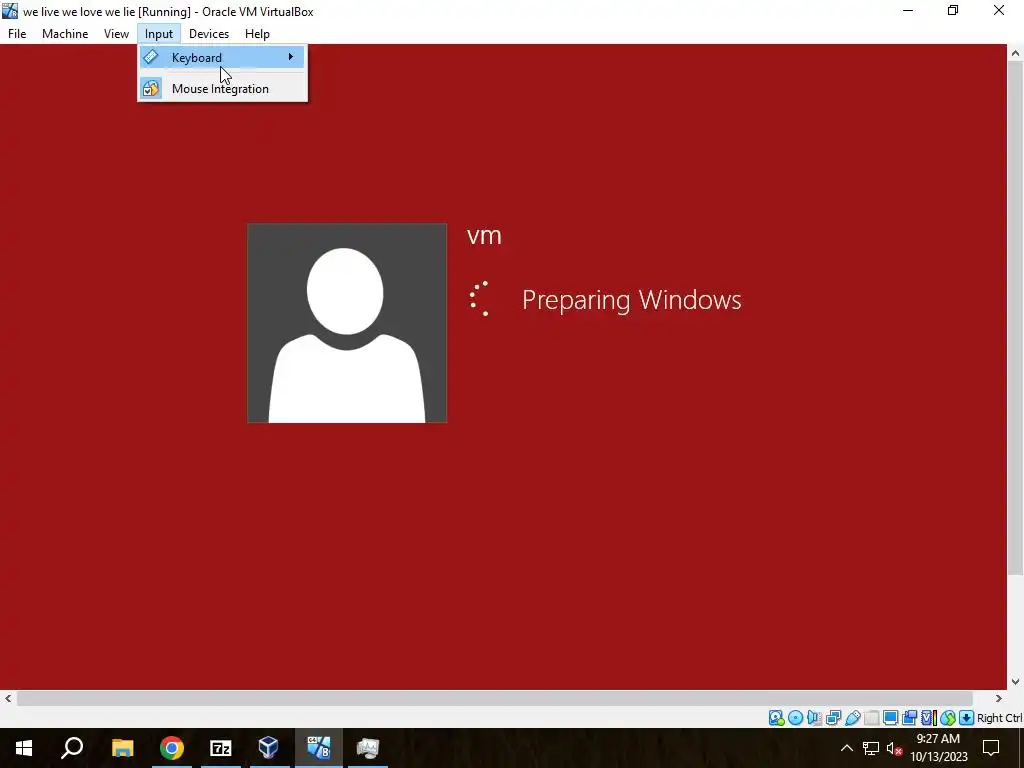Image resolution: width=1024 pixels, height=768 pixels.
Task: Click the hard disk activity status icon
Action: tap(776, 718)
